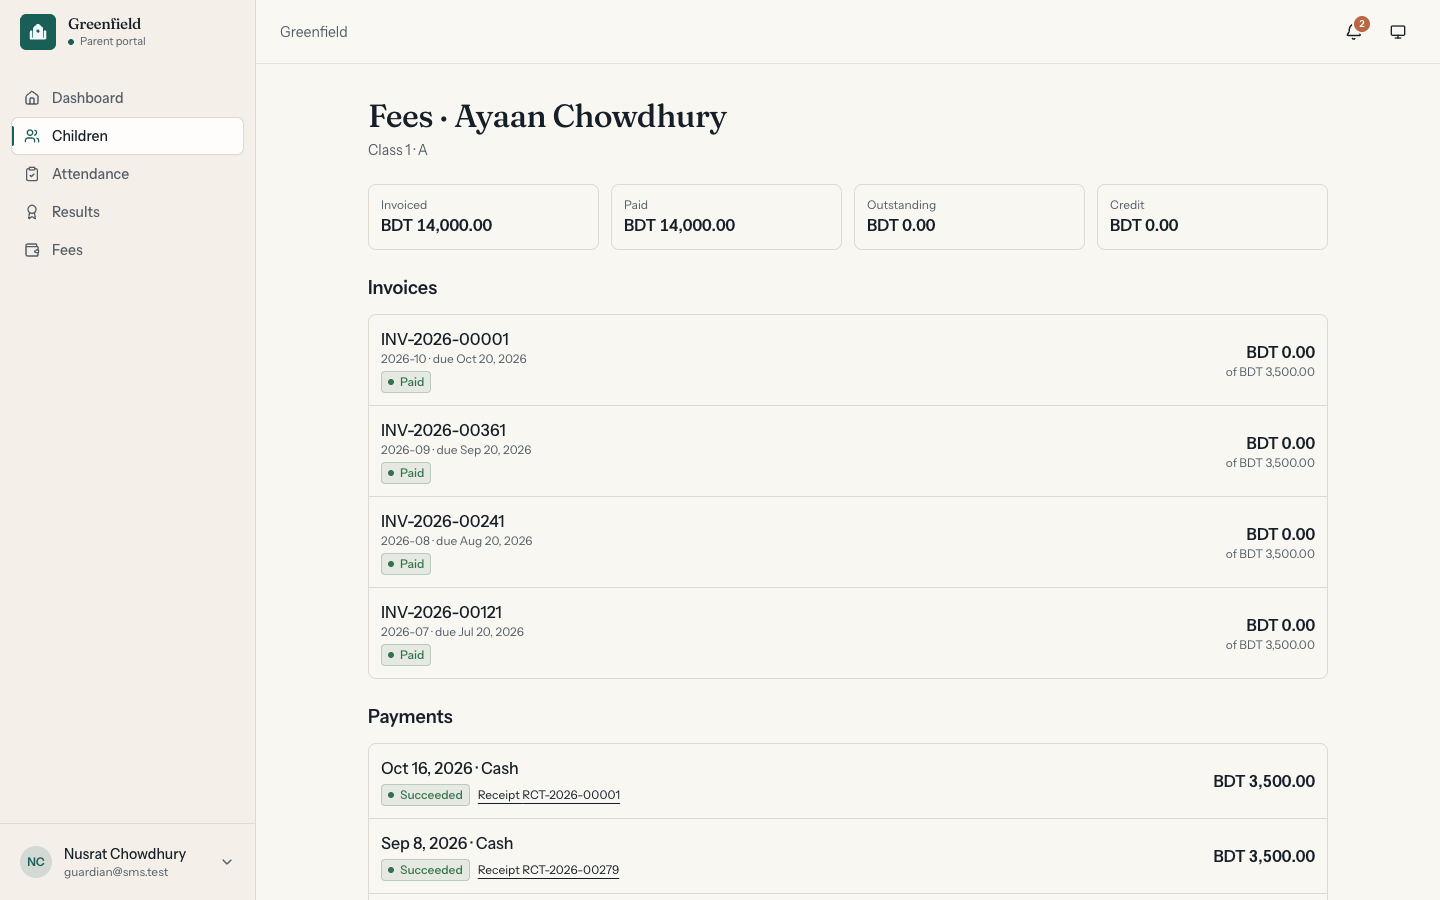The image size is (1440, 900).
Task: Select Children in sidebar
Action: (128, 136)
